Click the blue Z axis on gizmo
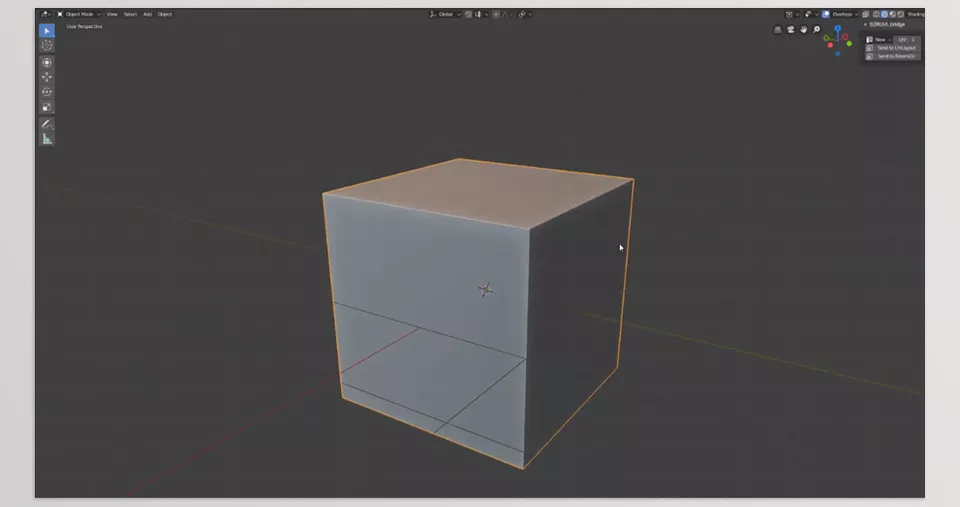The width and height of the screenshot is (960, 507). pyautogui.click(x=838, y=28)
